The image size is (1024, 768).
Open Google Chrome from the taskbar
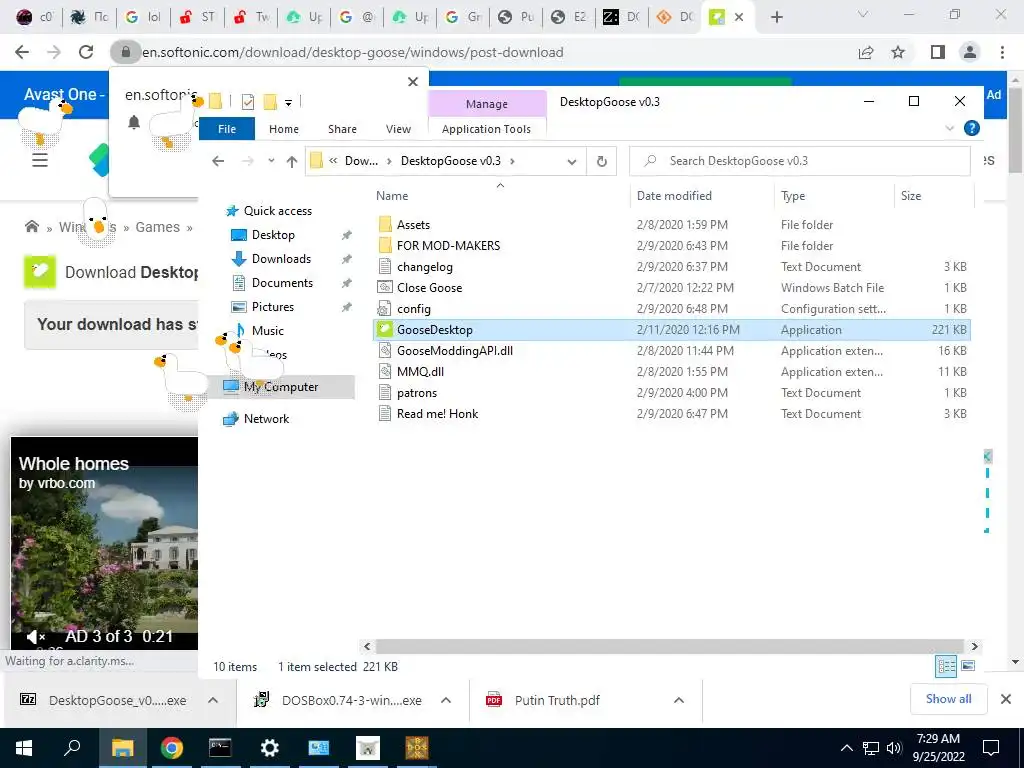click(x=171, y=748)
